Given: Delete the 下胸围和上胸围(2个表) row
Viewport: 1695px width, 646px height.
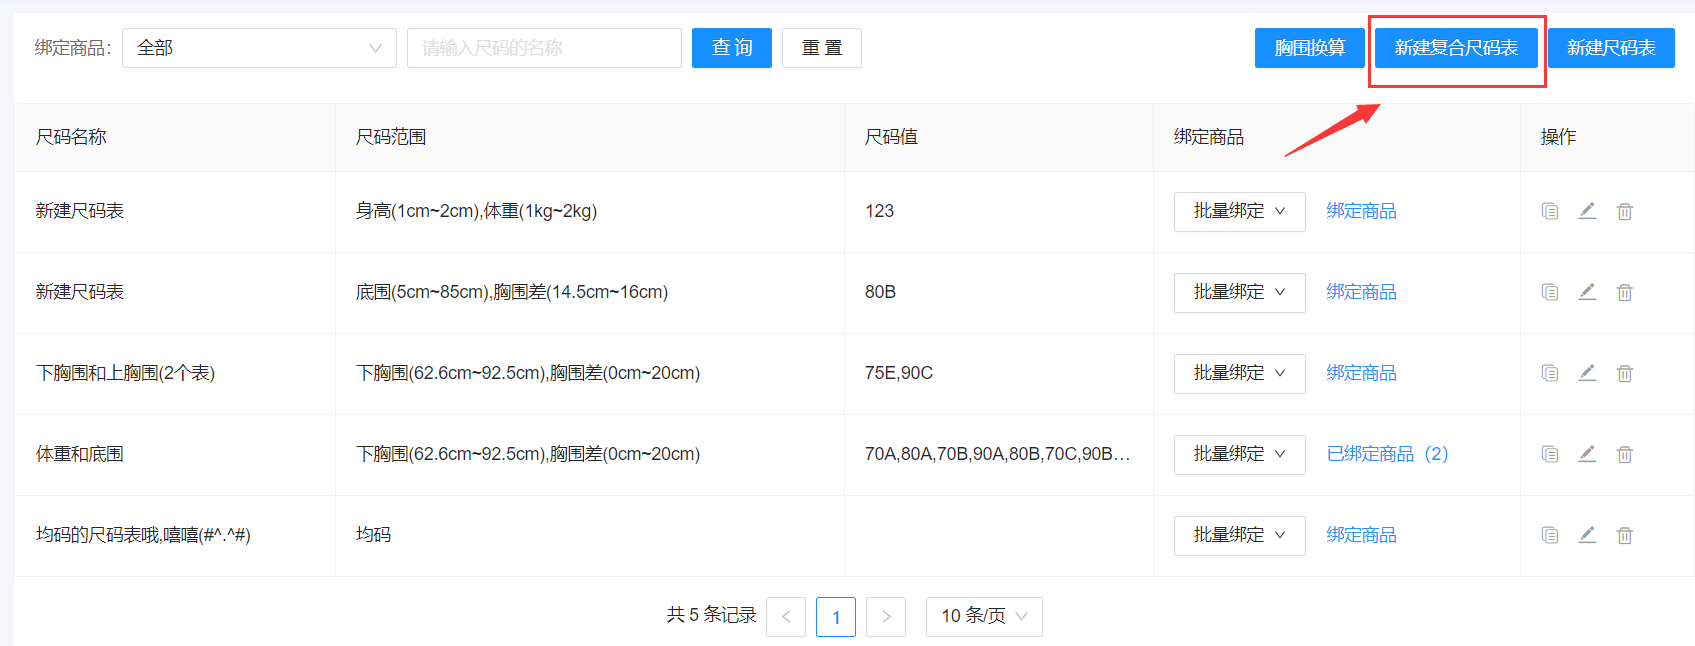Looking at the screenshot, I should [1625, 373].
